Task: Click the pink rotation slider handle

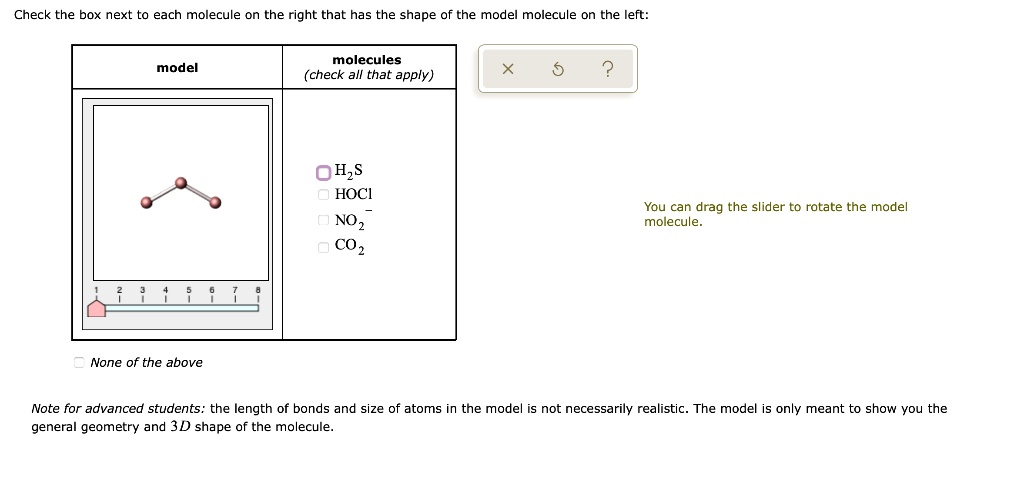Action: [x=97, y=308]
